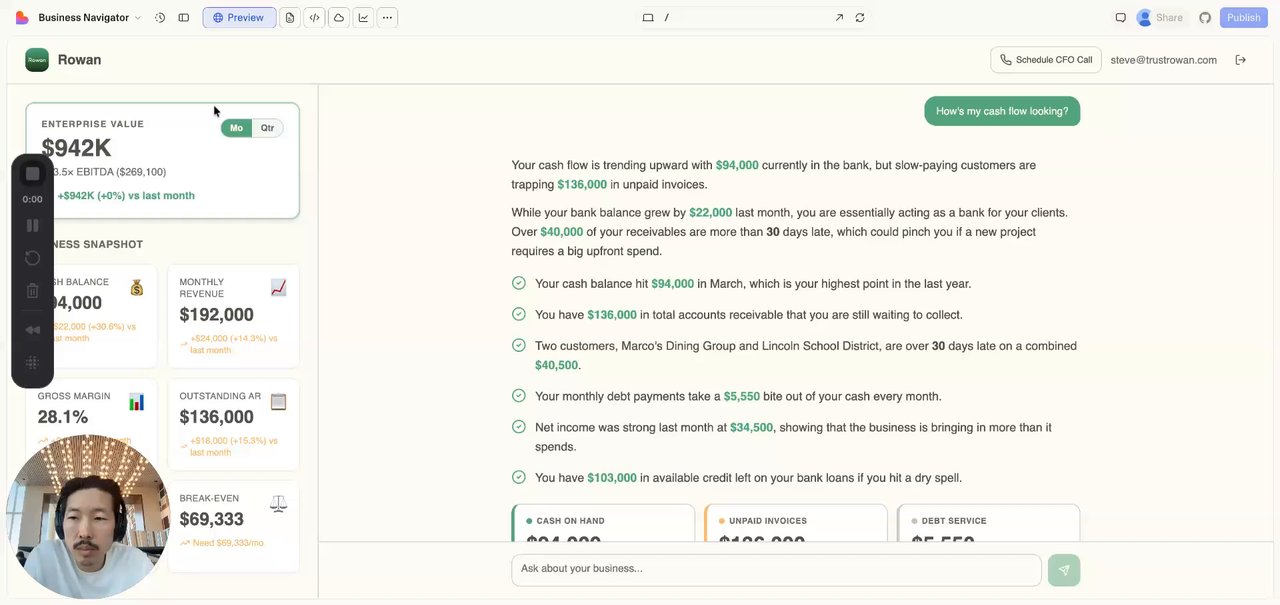Image resolution: width=1280 pixels, height=605 pixels.
Task: Delete the recording with trash icon
Action: [32, 291]
